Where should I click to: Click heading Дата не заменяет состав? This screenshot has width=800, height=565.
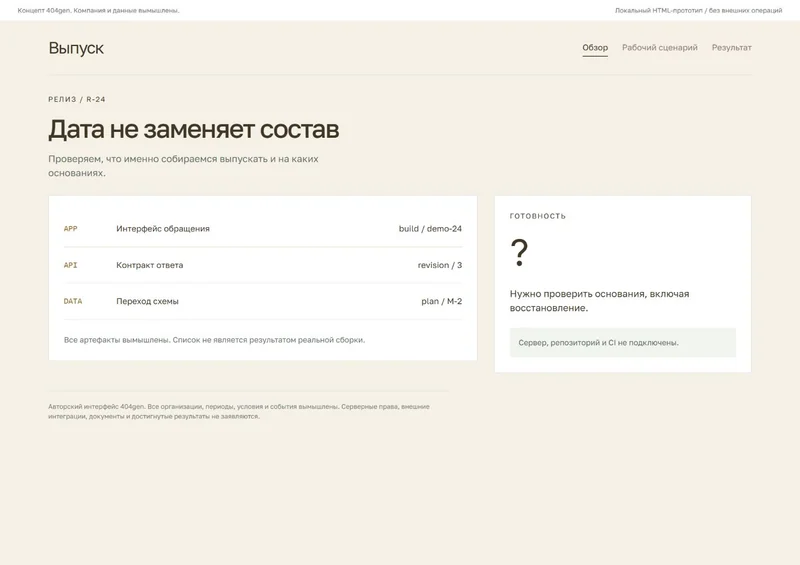[x=193, y=129]
